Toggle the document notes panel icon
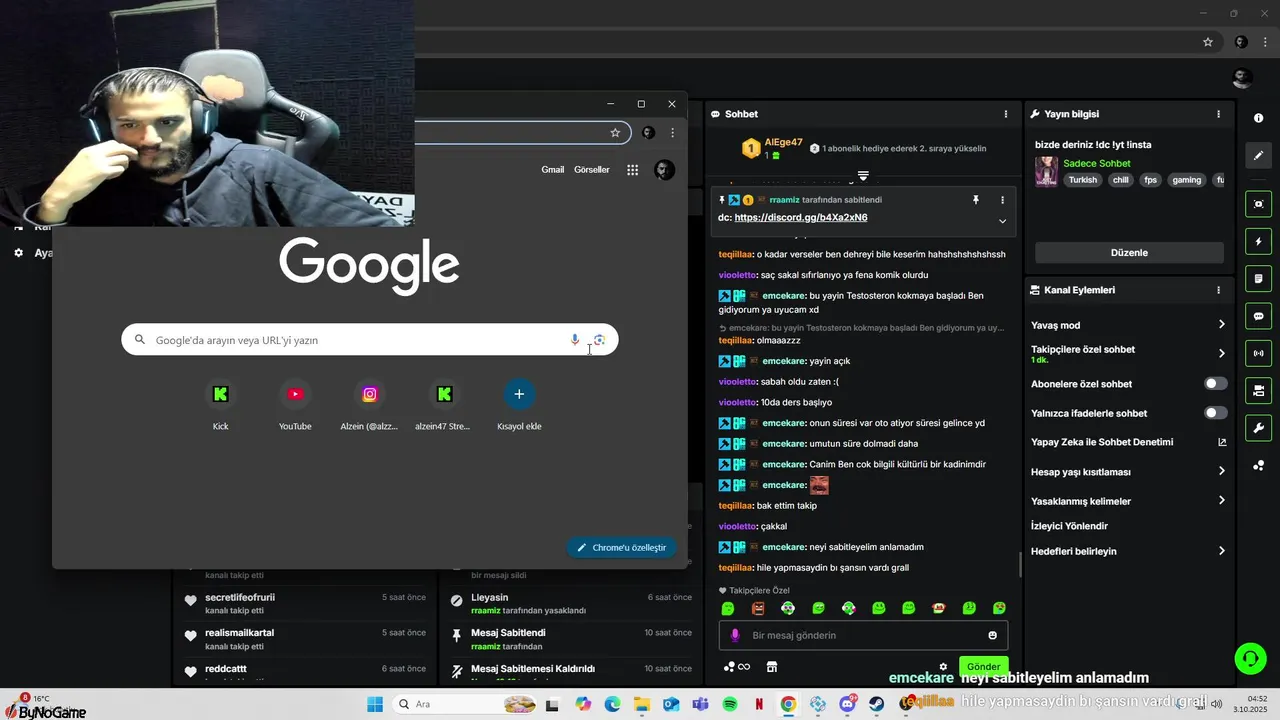This screenshot has height=720, width=1280. (x=1258, y=278)
